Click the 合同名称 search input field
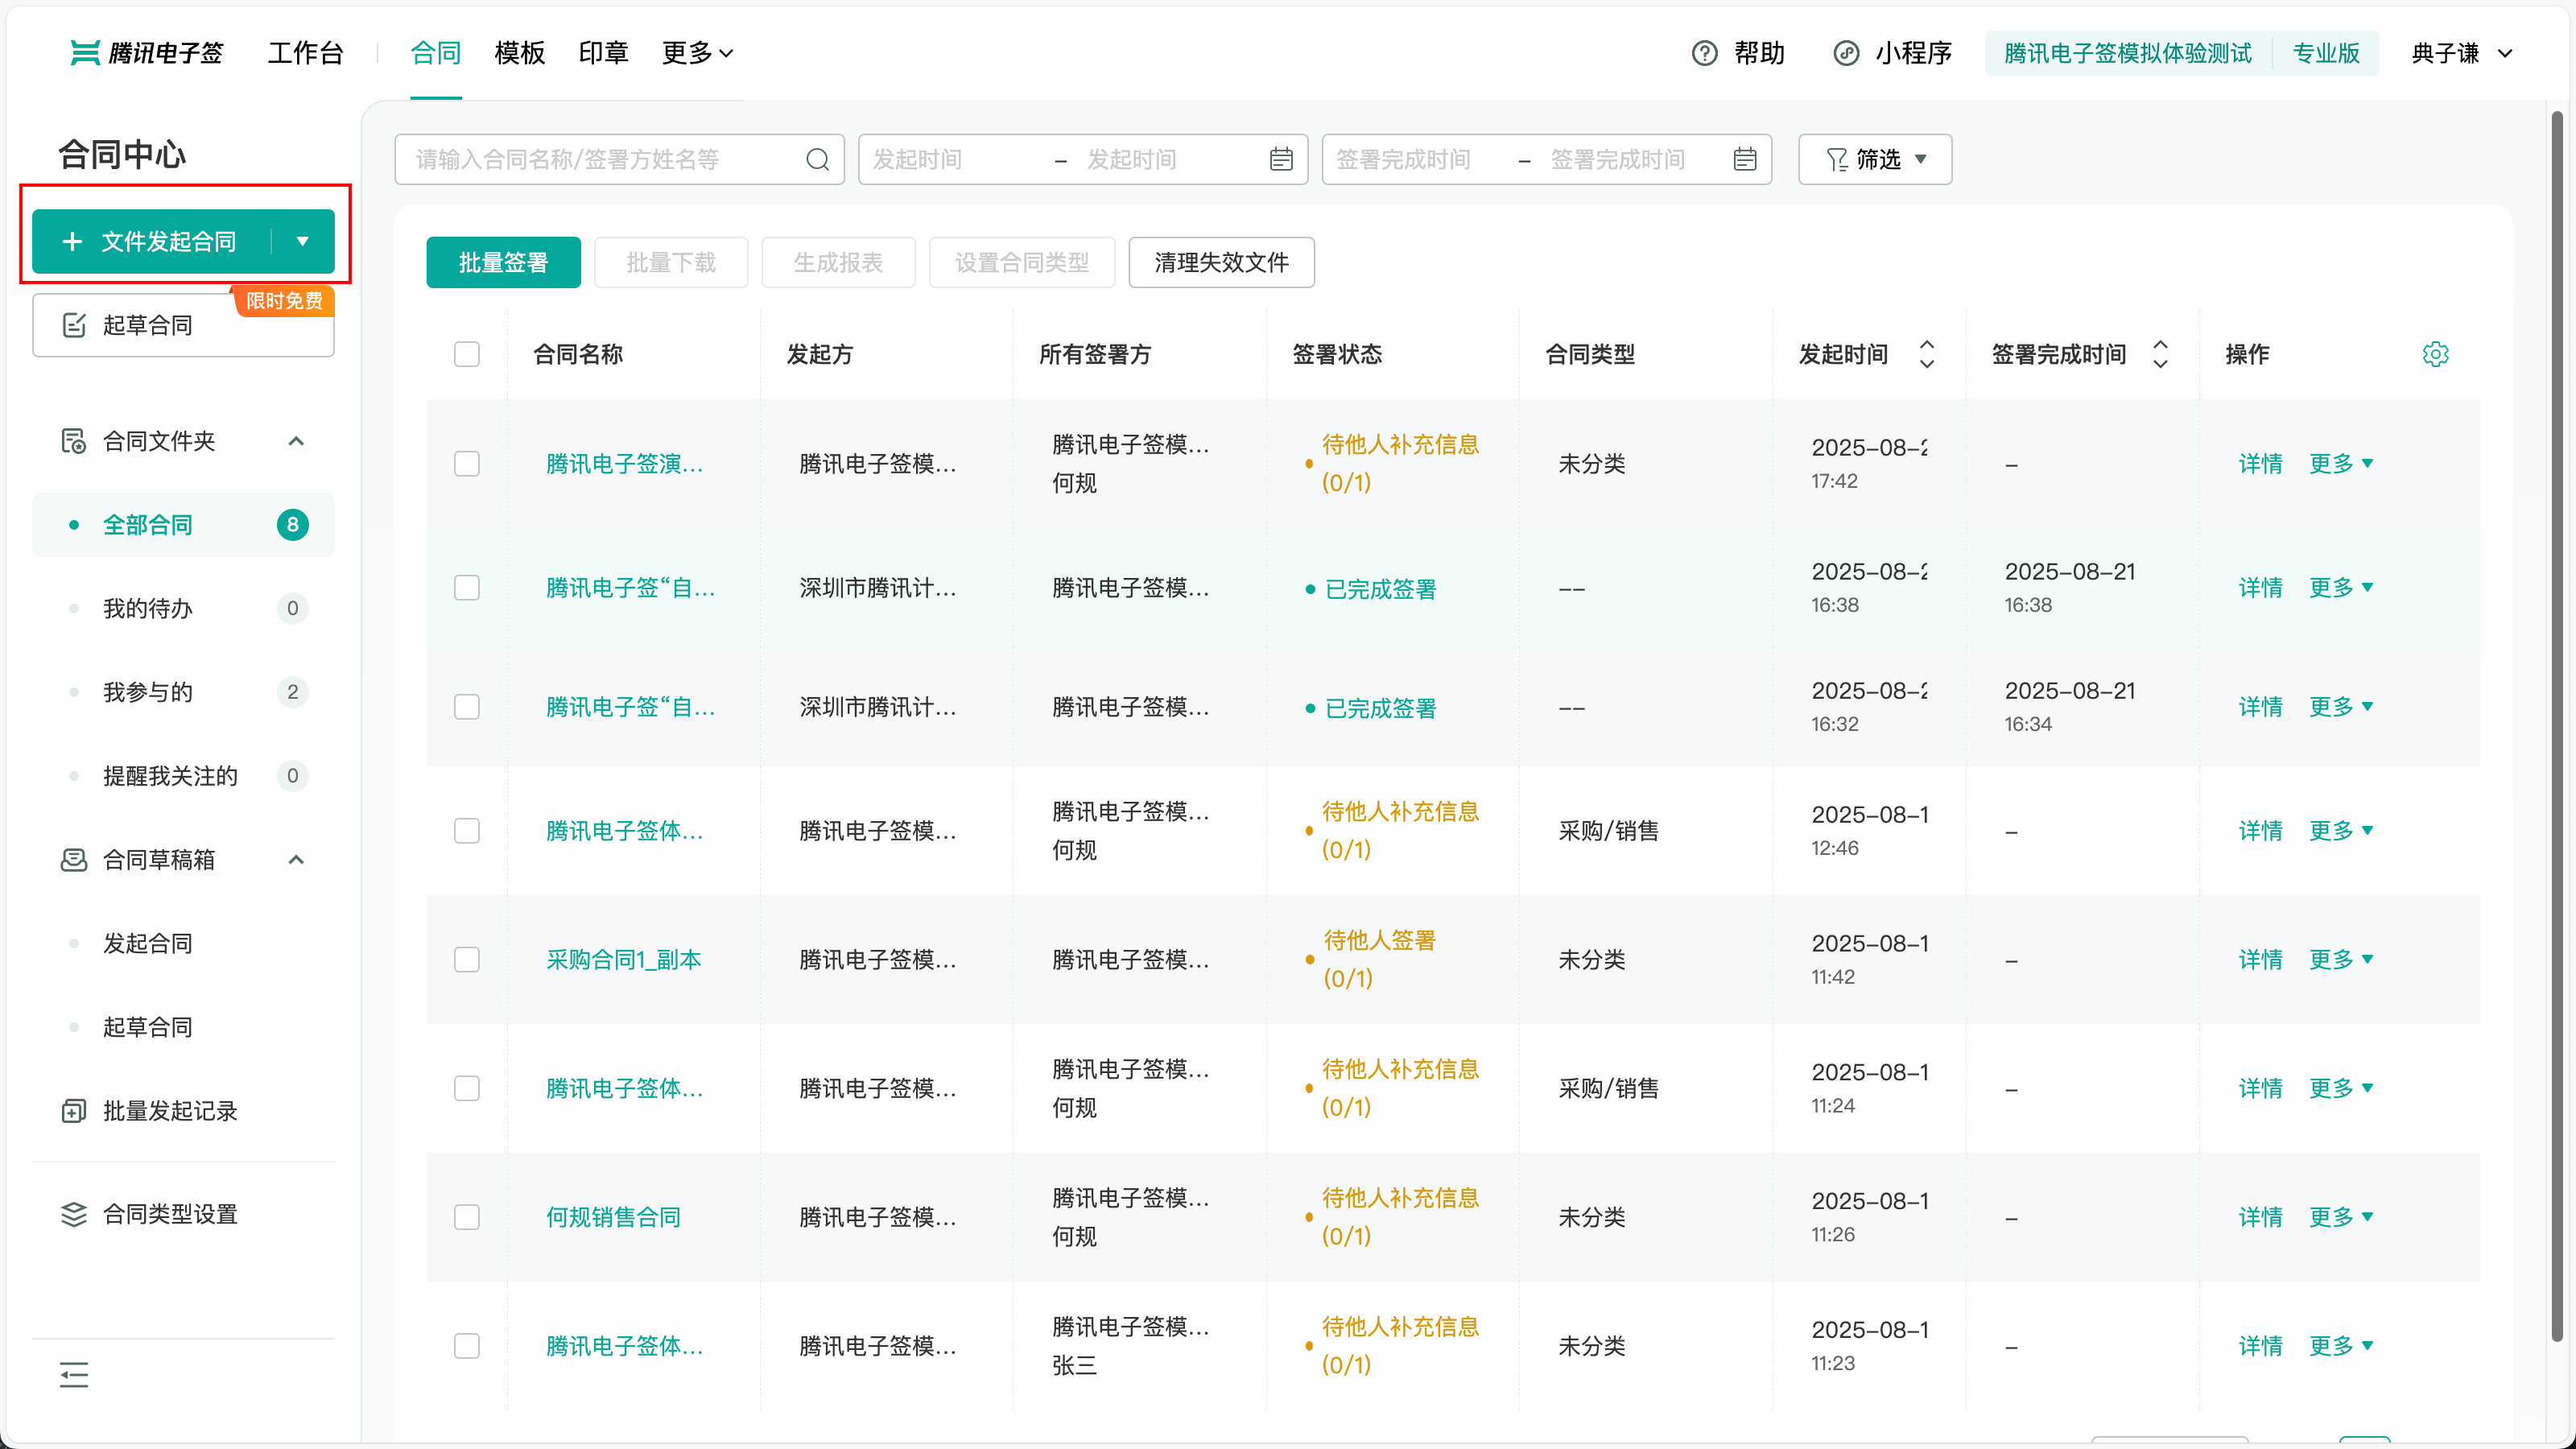The image size is (2576, 1449). [600, 159]
